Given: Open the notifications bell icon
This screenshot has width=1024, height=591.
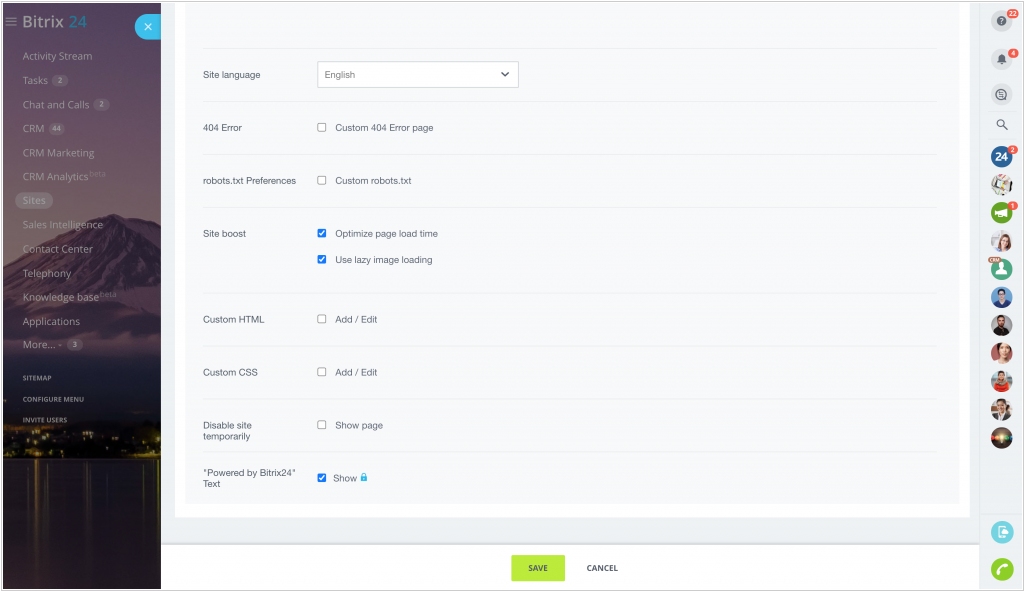Looking at the screenshot, I should [x=1001, y=60].
